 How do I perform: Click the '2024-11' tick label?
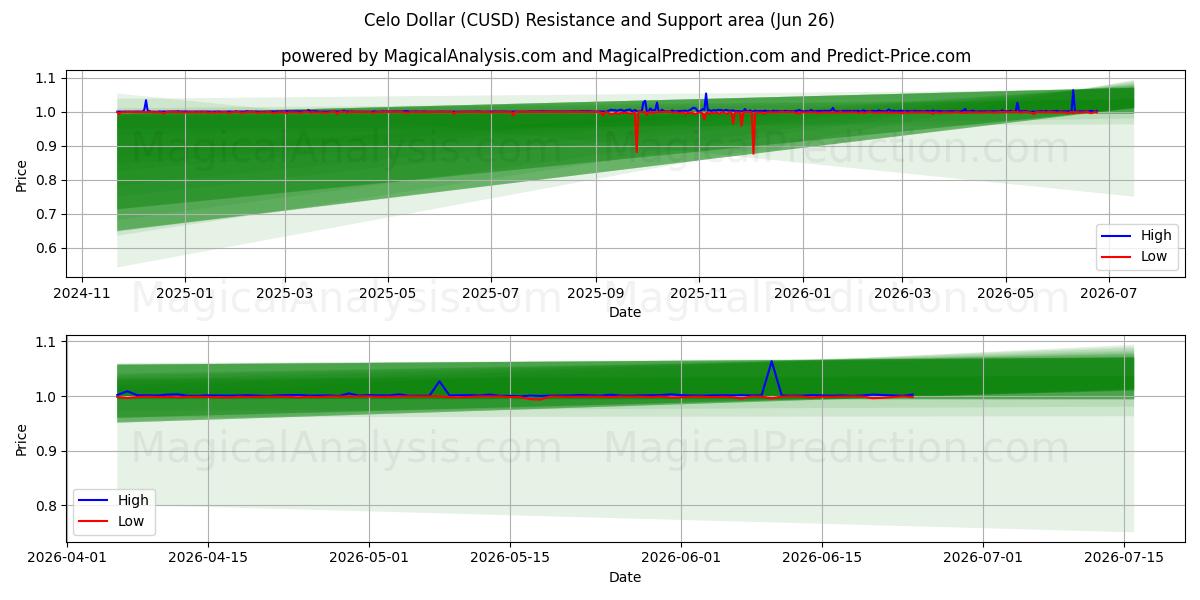pyautogui.click(x=81, y=293)
